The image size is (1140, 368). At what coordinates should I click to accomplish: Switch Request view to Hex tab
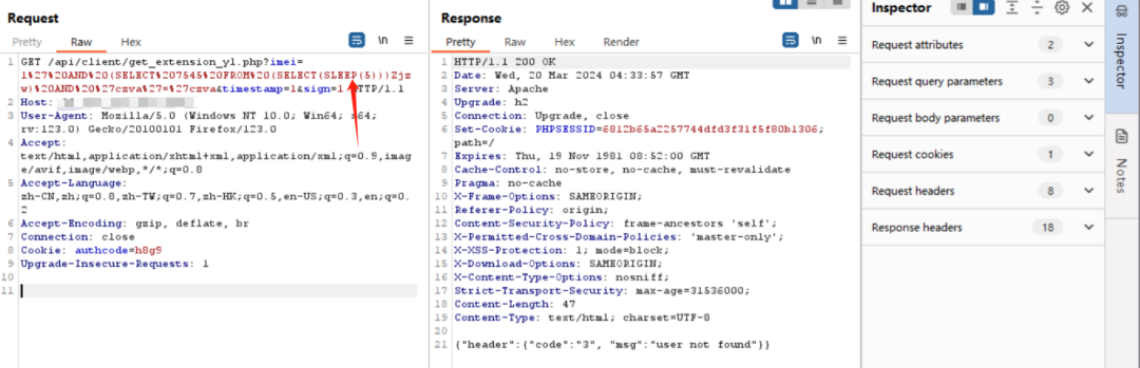(x=131, y=42)
